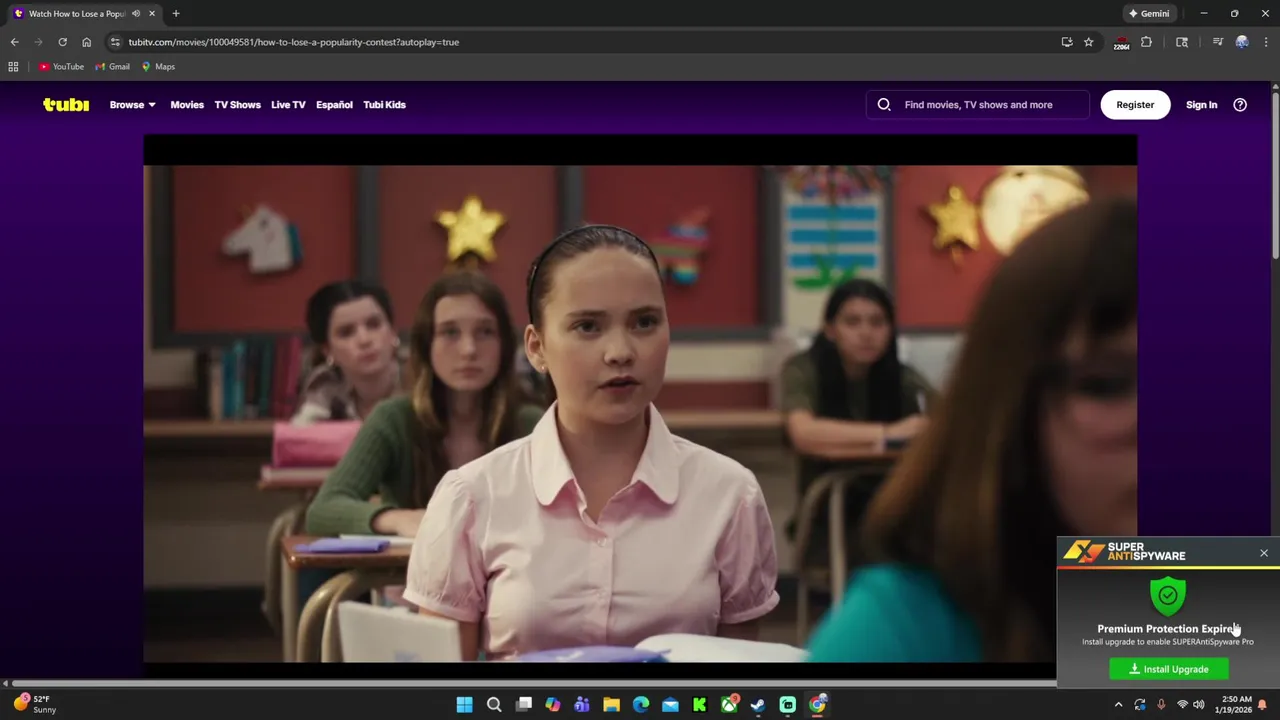The height and width of the screenshot is (720, 1280).
Task: Open Mail app on taskbar
Action: (670, 705)
